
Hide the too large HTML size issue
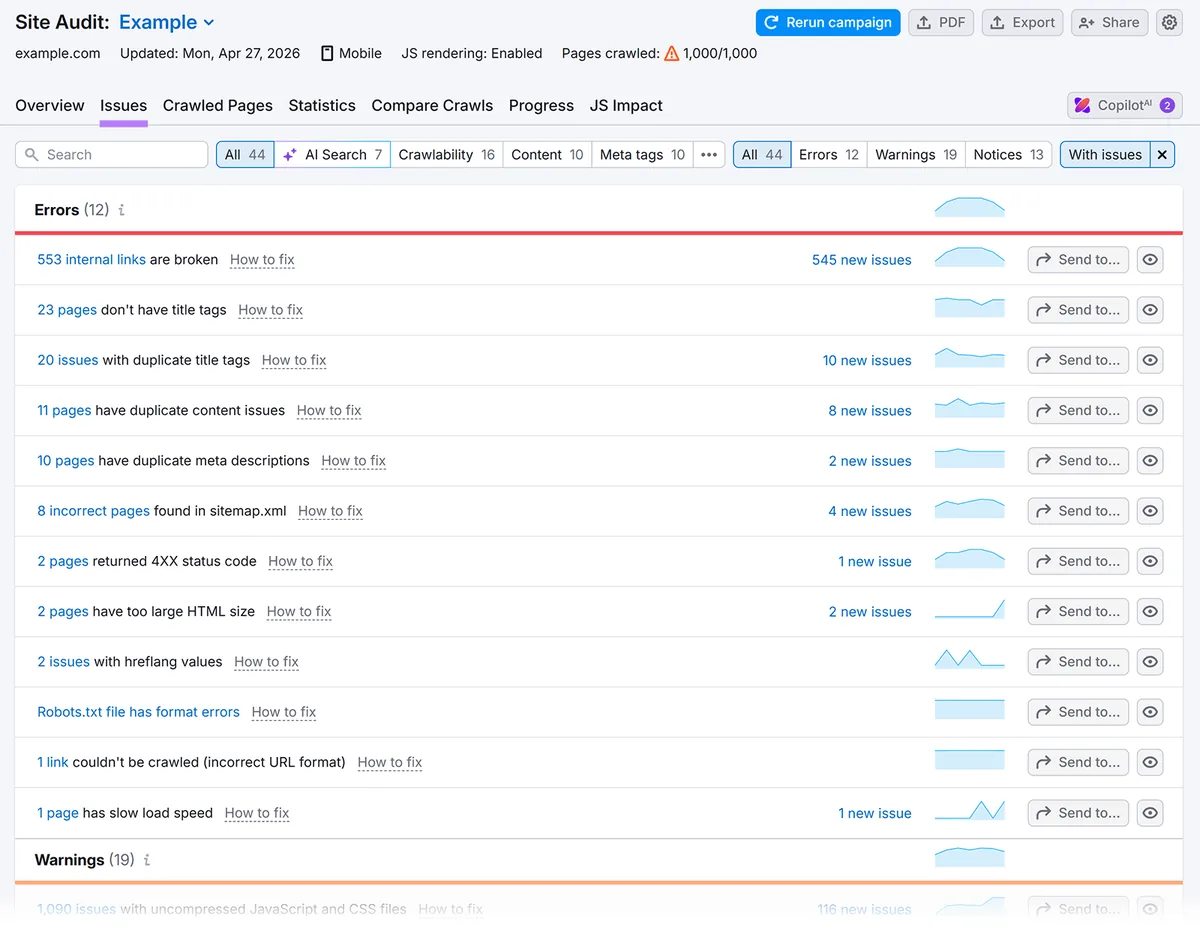(1150, 611)
